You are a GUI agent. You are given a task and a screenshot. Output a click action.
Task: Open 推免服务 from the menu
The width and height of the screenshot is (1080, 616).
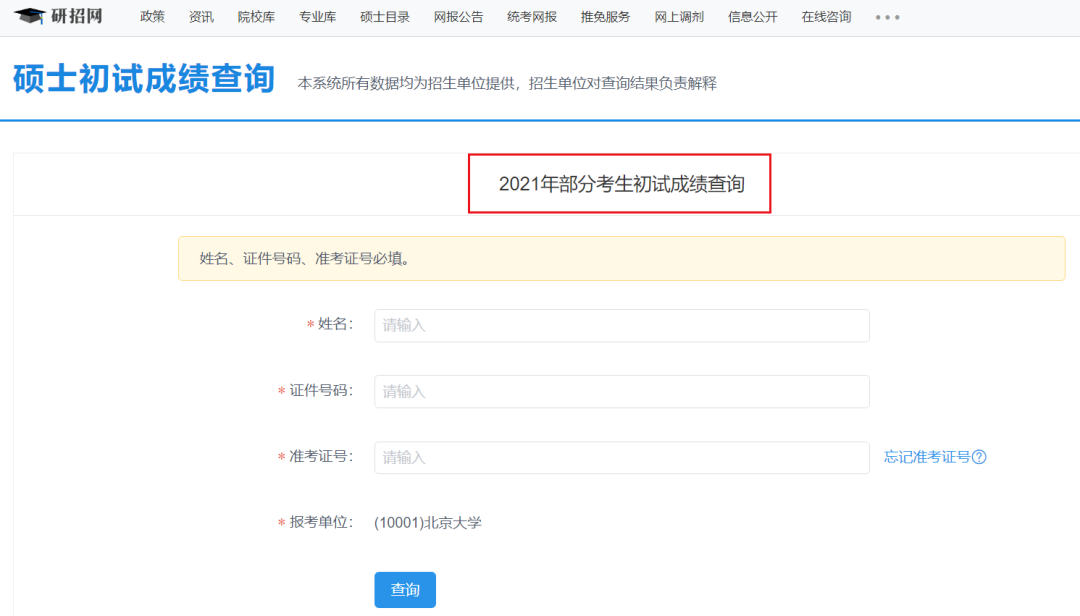(603, 16)
